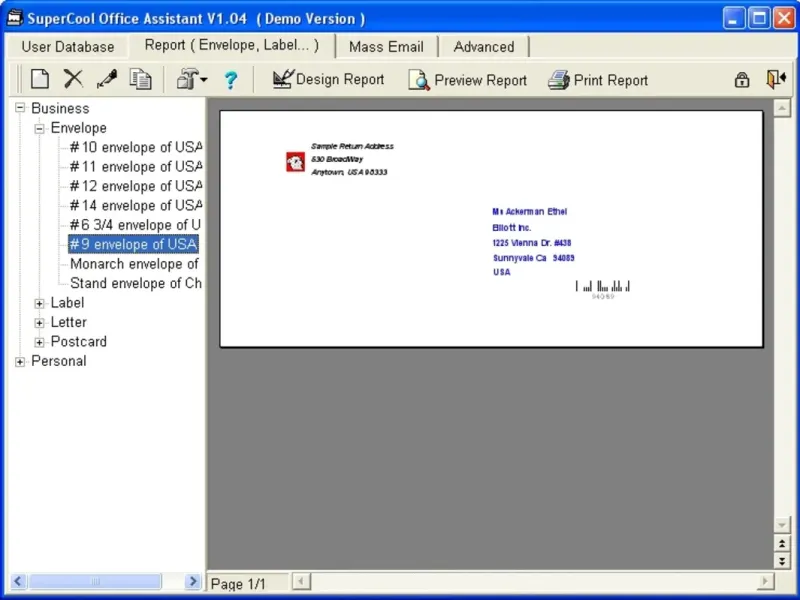Click the Sunnyvale Ca 94089 line

[x=534, y=258]
